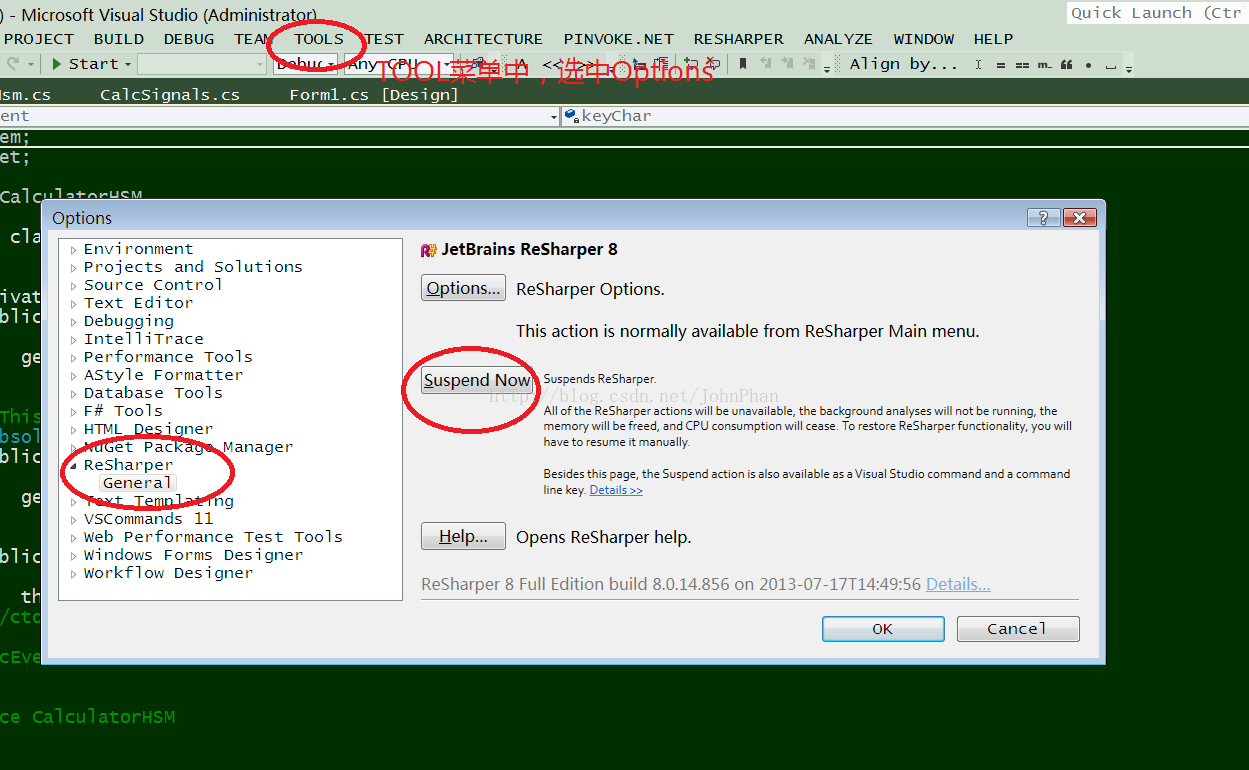
Task: Click the green Start debugging play icon
Action: click(57, 64)
